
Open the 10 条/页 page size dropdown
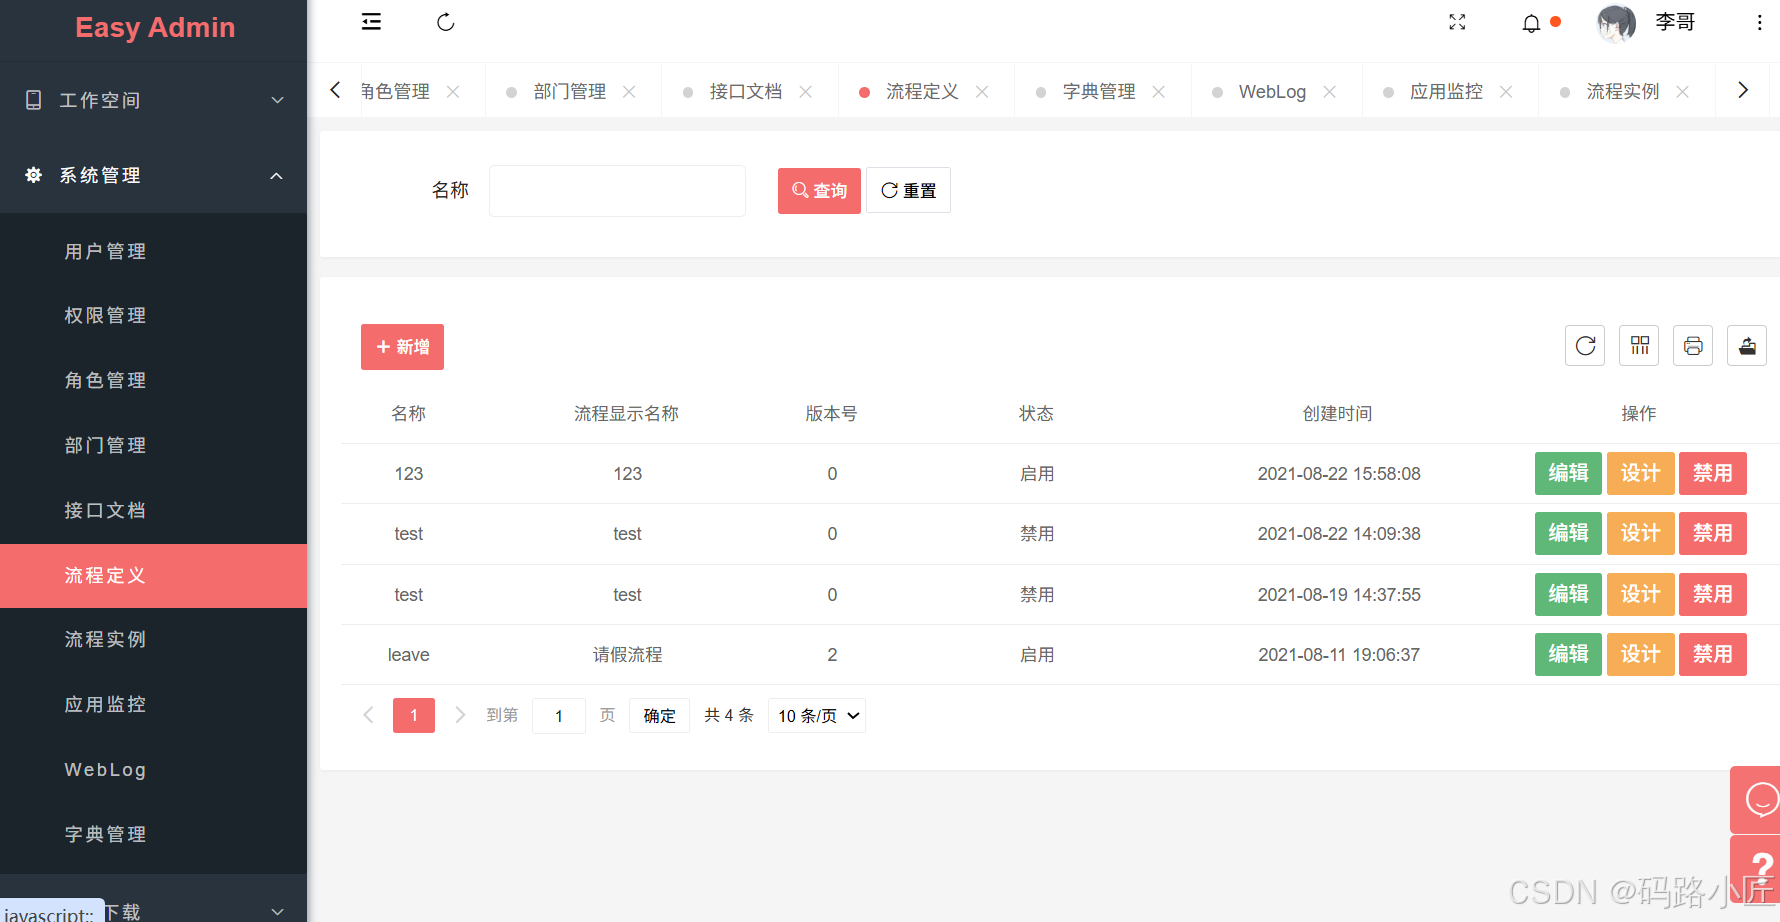(816, 715)
